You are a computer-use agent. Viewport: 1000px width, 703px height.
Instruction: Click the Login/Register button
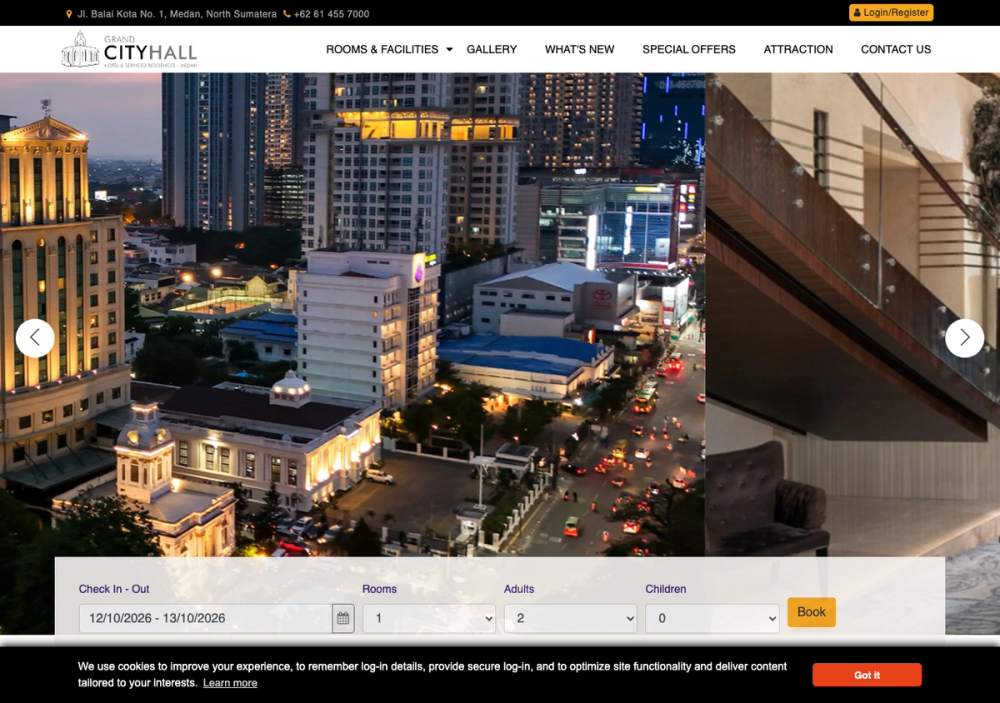(x=891, y=13)
